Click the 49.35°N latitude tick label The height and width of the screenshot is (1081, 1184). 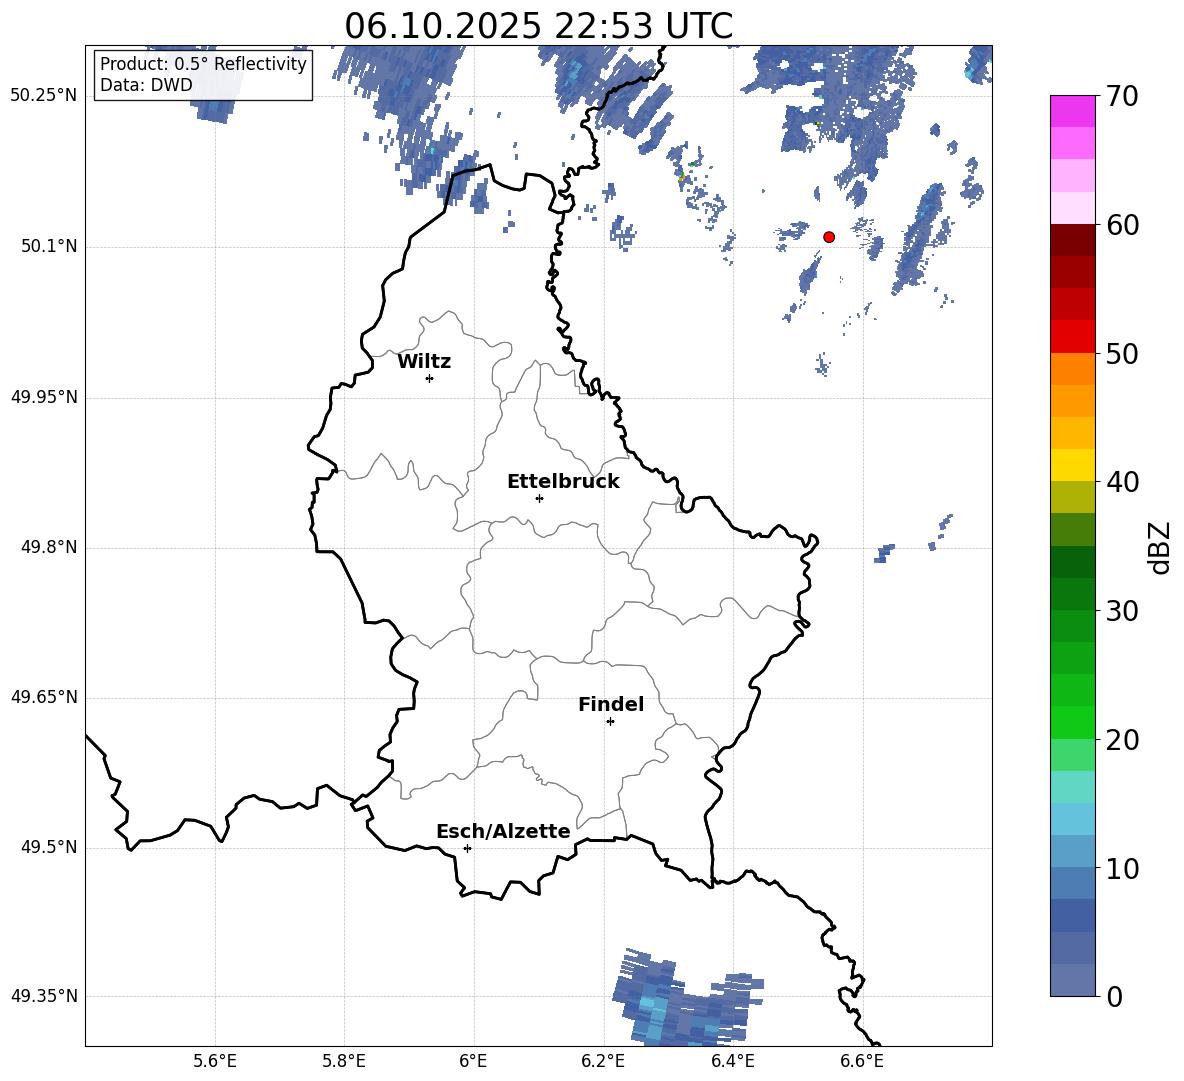[x=44, y=996]
